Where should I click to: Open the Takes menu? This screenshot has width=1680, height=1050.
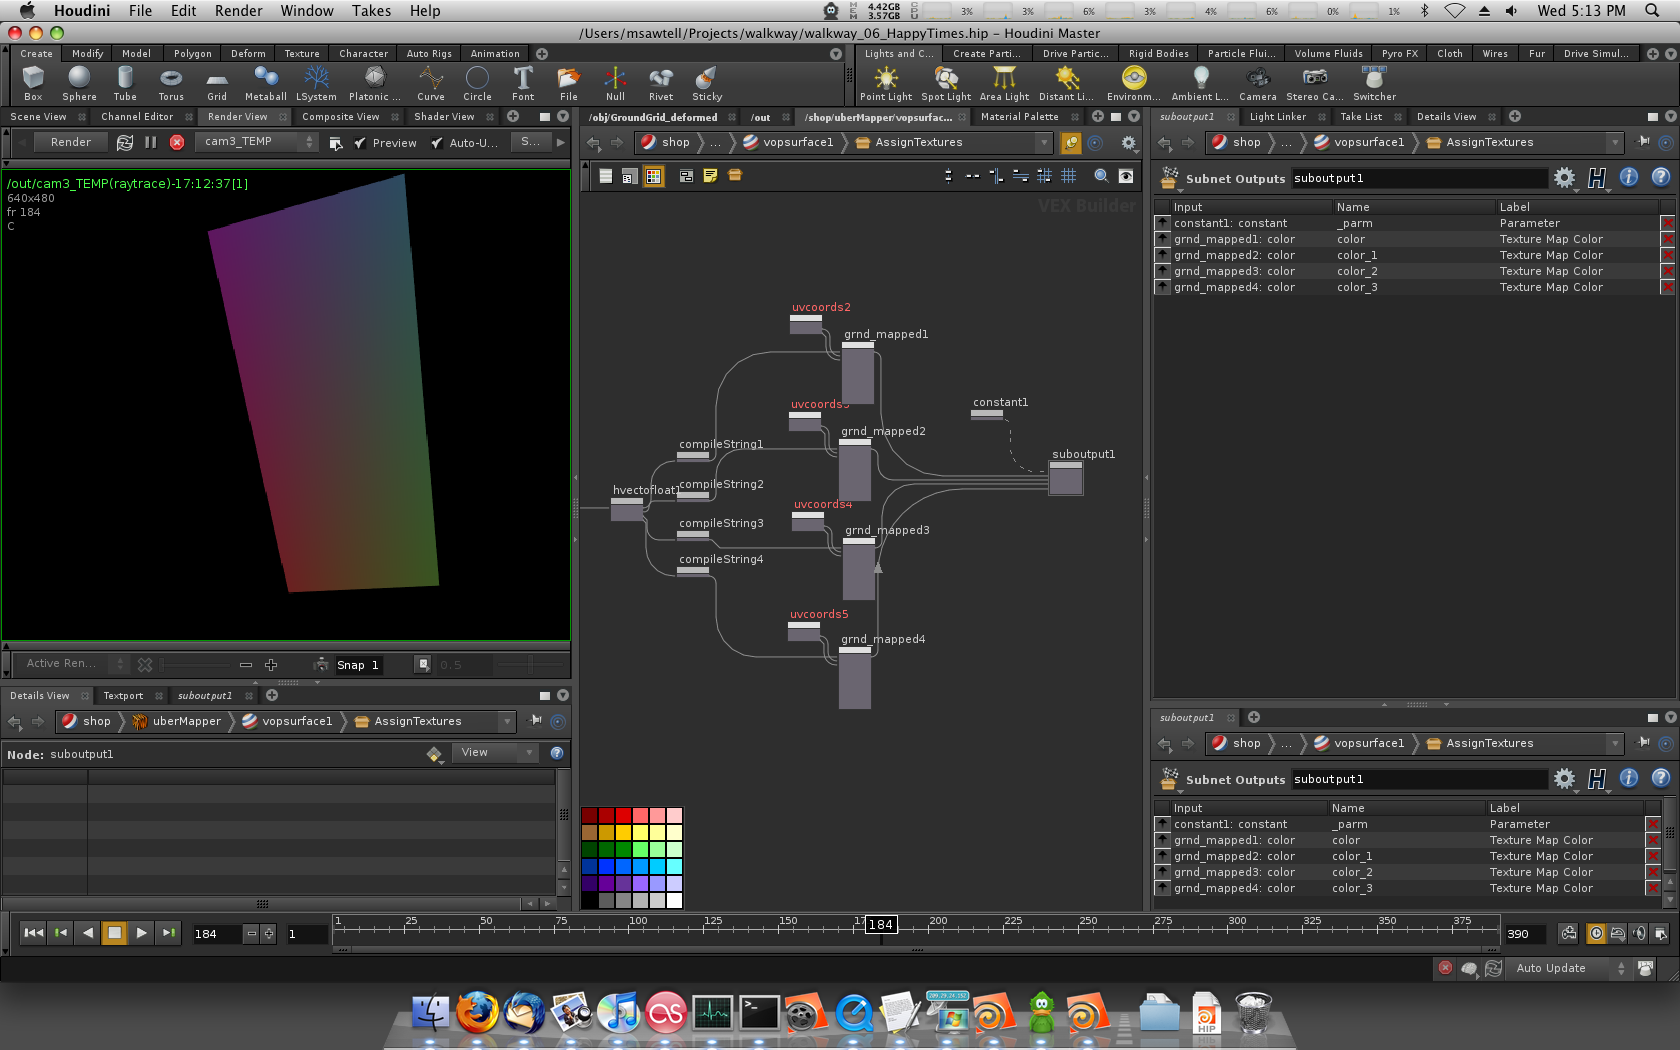pos(371,11)
